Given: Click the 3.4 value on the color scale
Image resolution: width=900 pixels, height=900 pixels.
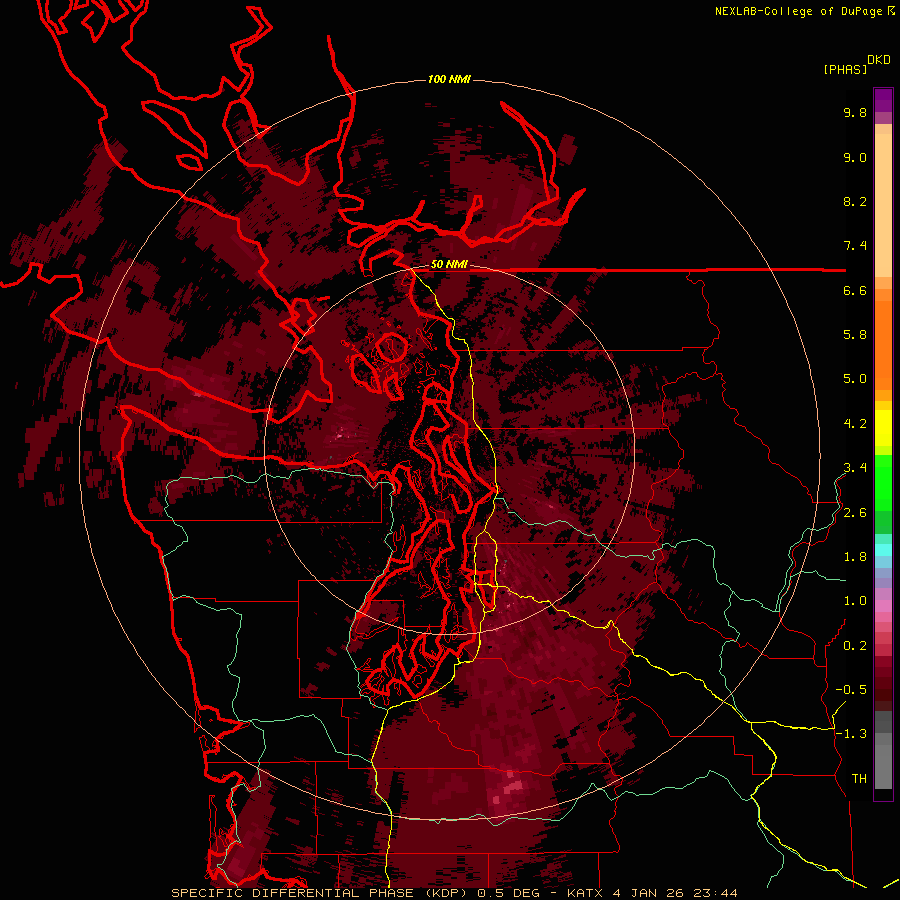Looking at the screenshot, I should [855, 468].
